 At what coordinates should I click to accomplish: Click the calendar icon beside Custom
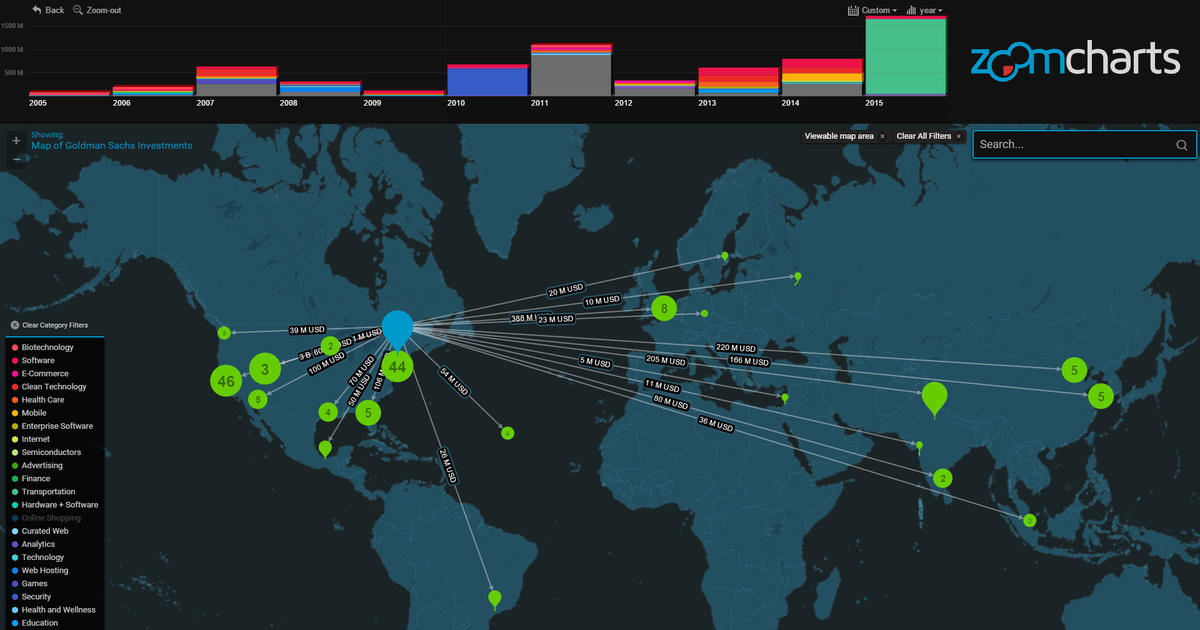tap(852, 9)
